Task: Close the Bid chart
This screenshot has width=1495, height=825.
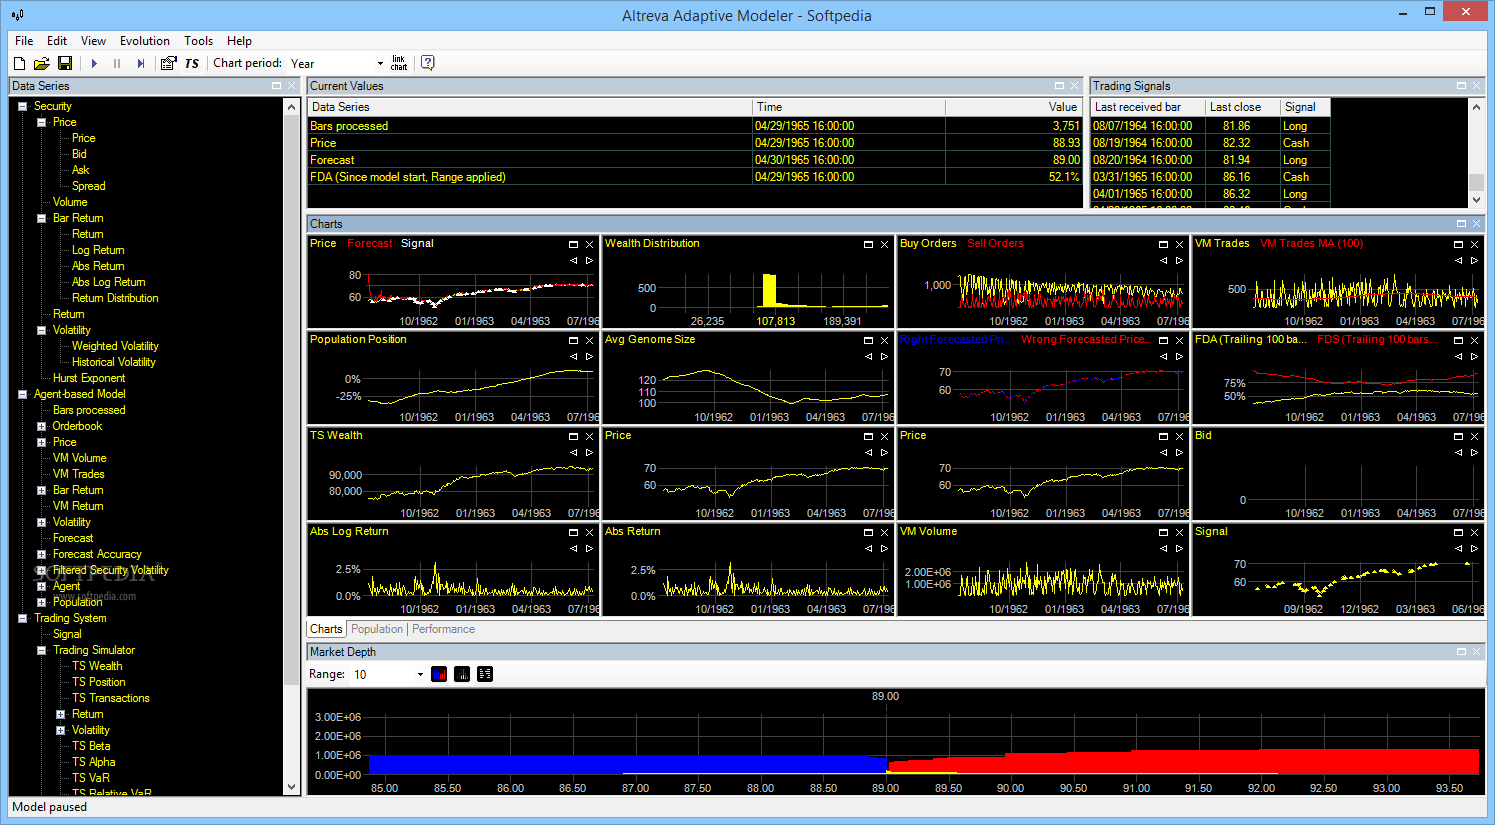Action: [1474, 436]
